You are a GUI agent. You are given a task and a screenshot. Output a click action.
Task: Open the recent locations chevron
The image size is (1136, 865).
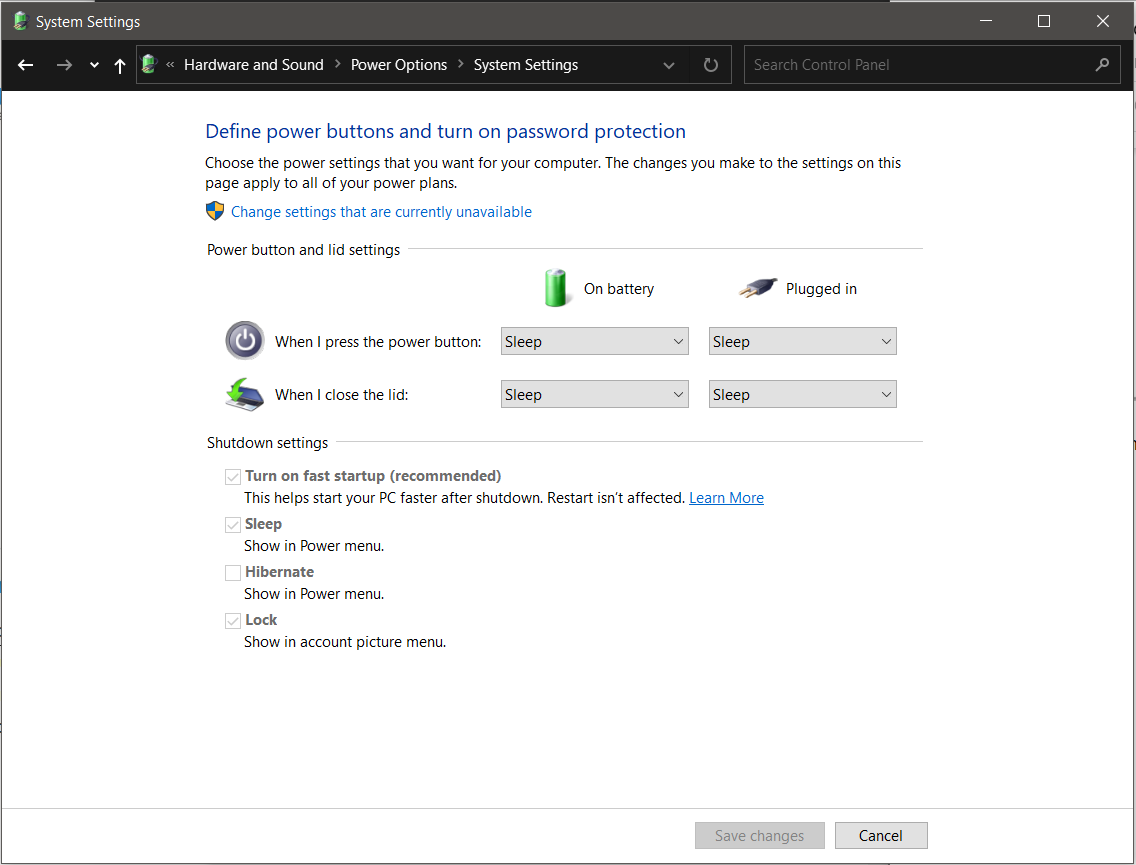click(x=94, y=65)
